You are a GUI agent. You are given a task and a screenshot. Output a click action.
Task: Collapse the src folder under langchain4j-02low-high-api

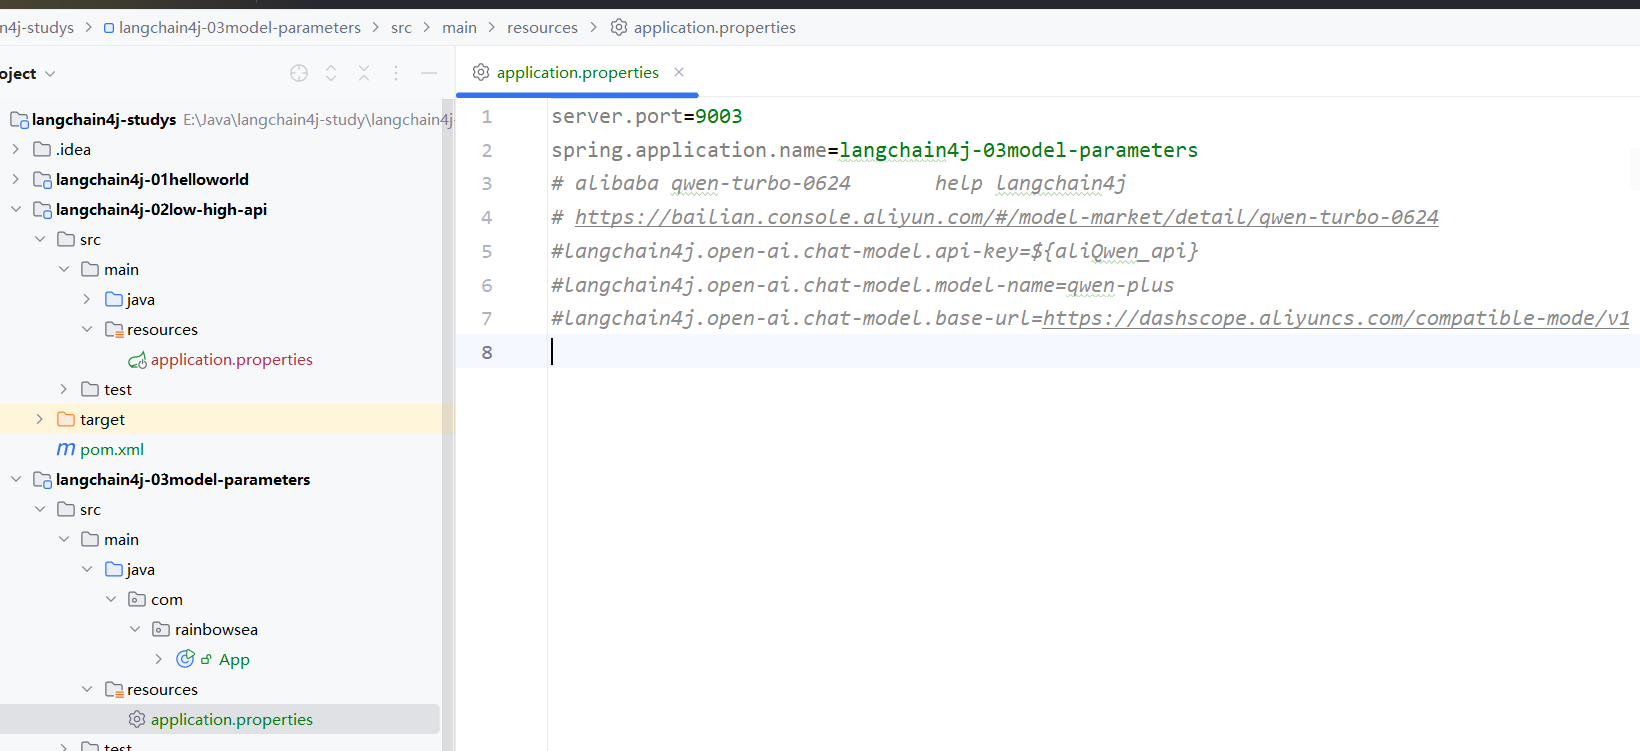(39, 239)
